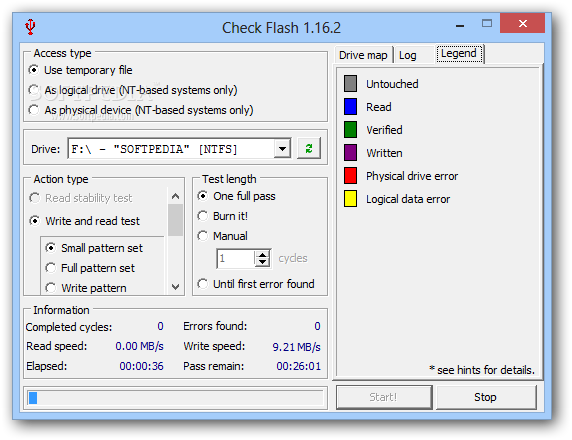Viewport: 572px width, 440px height.
Task: Click the 'see hints for details' note
Action: coord(482,370)
